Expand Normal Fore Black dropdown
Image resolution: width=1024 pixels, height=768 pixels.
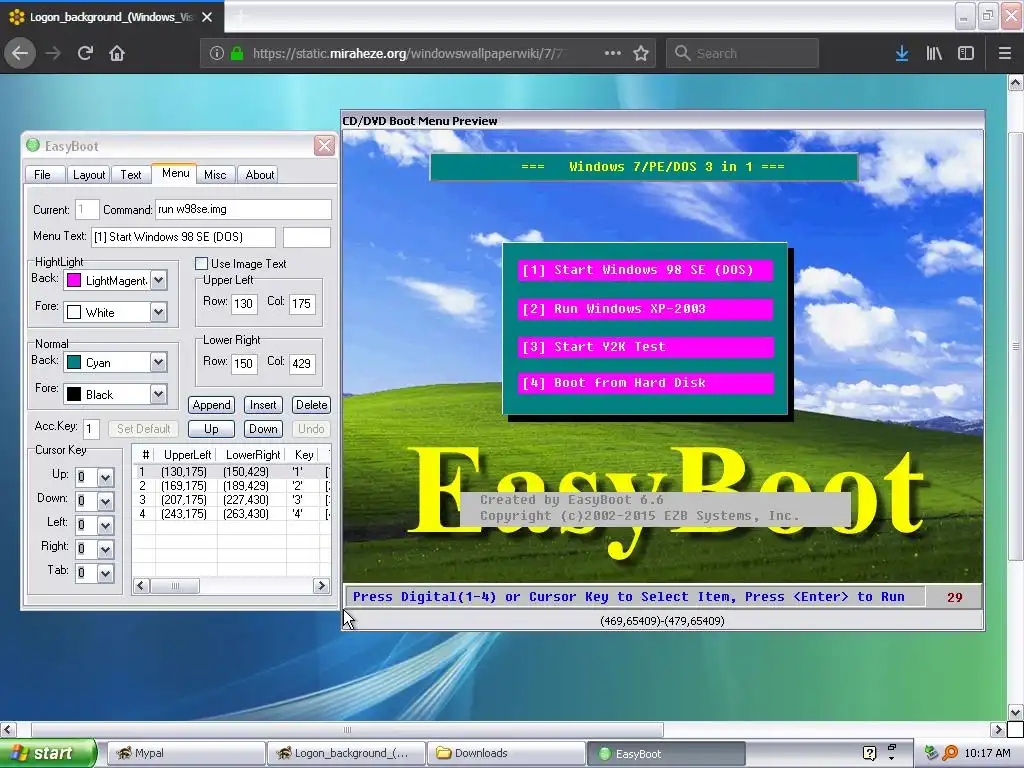(158, 394)
